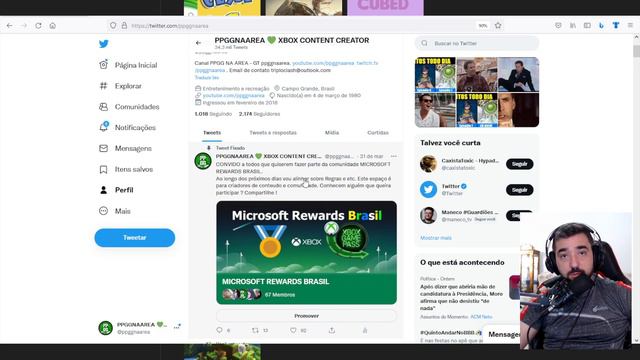Click the 2.174 Seguidores count
The height and width of the screenshot is (360, 640).
pyautogui.click(x=260, y=114)
